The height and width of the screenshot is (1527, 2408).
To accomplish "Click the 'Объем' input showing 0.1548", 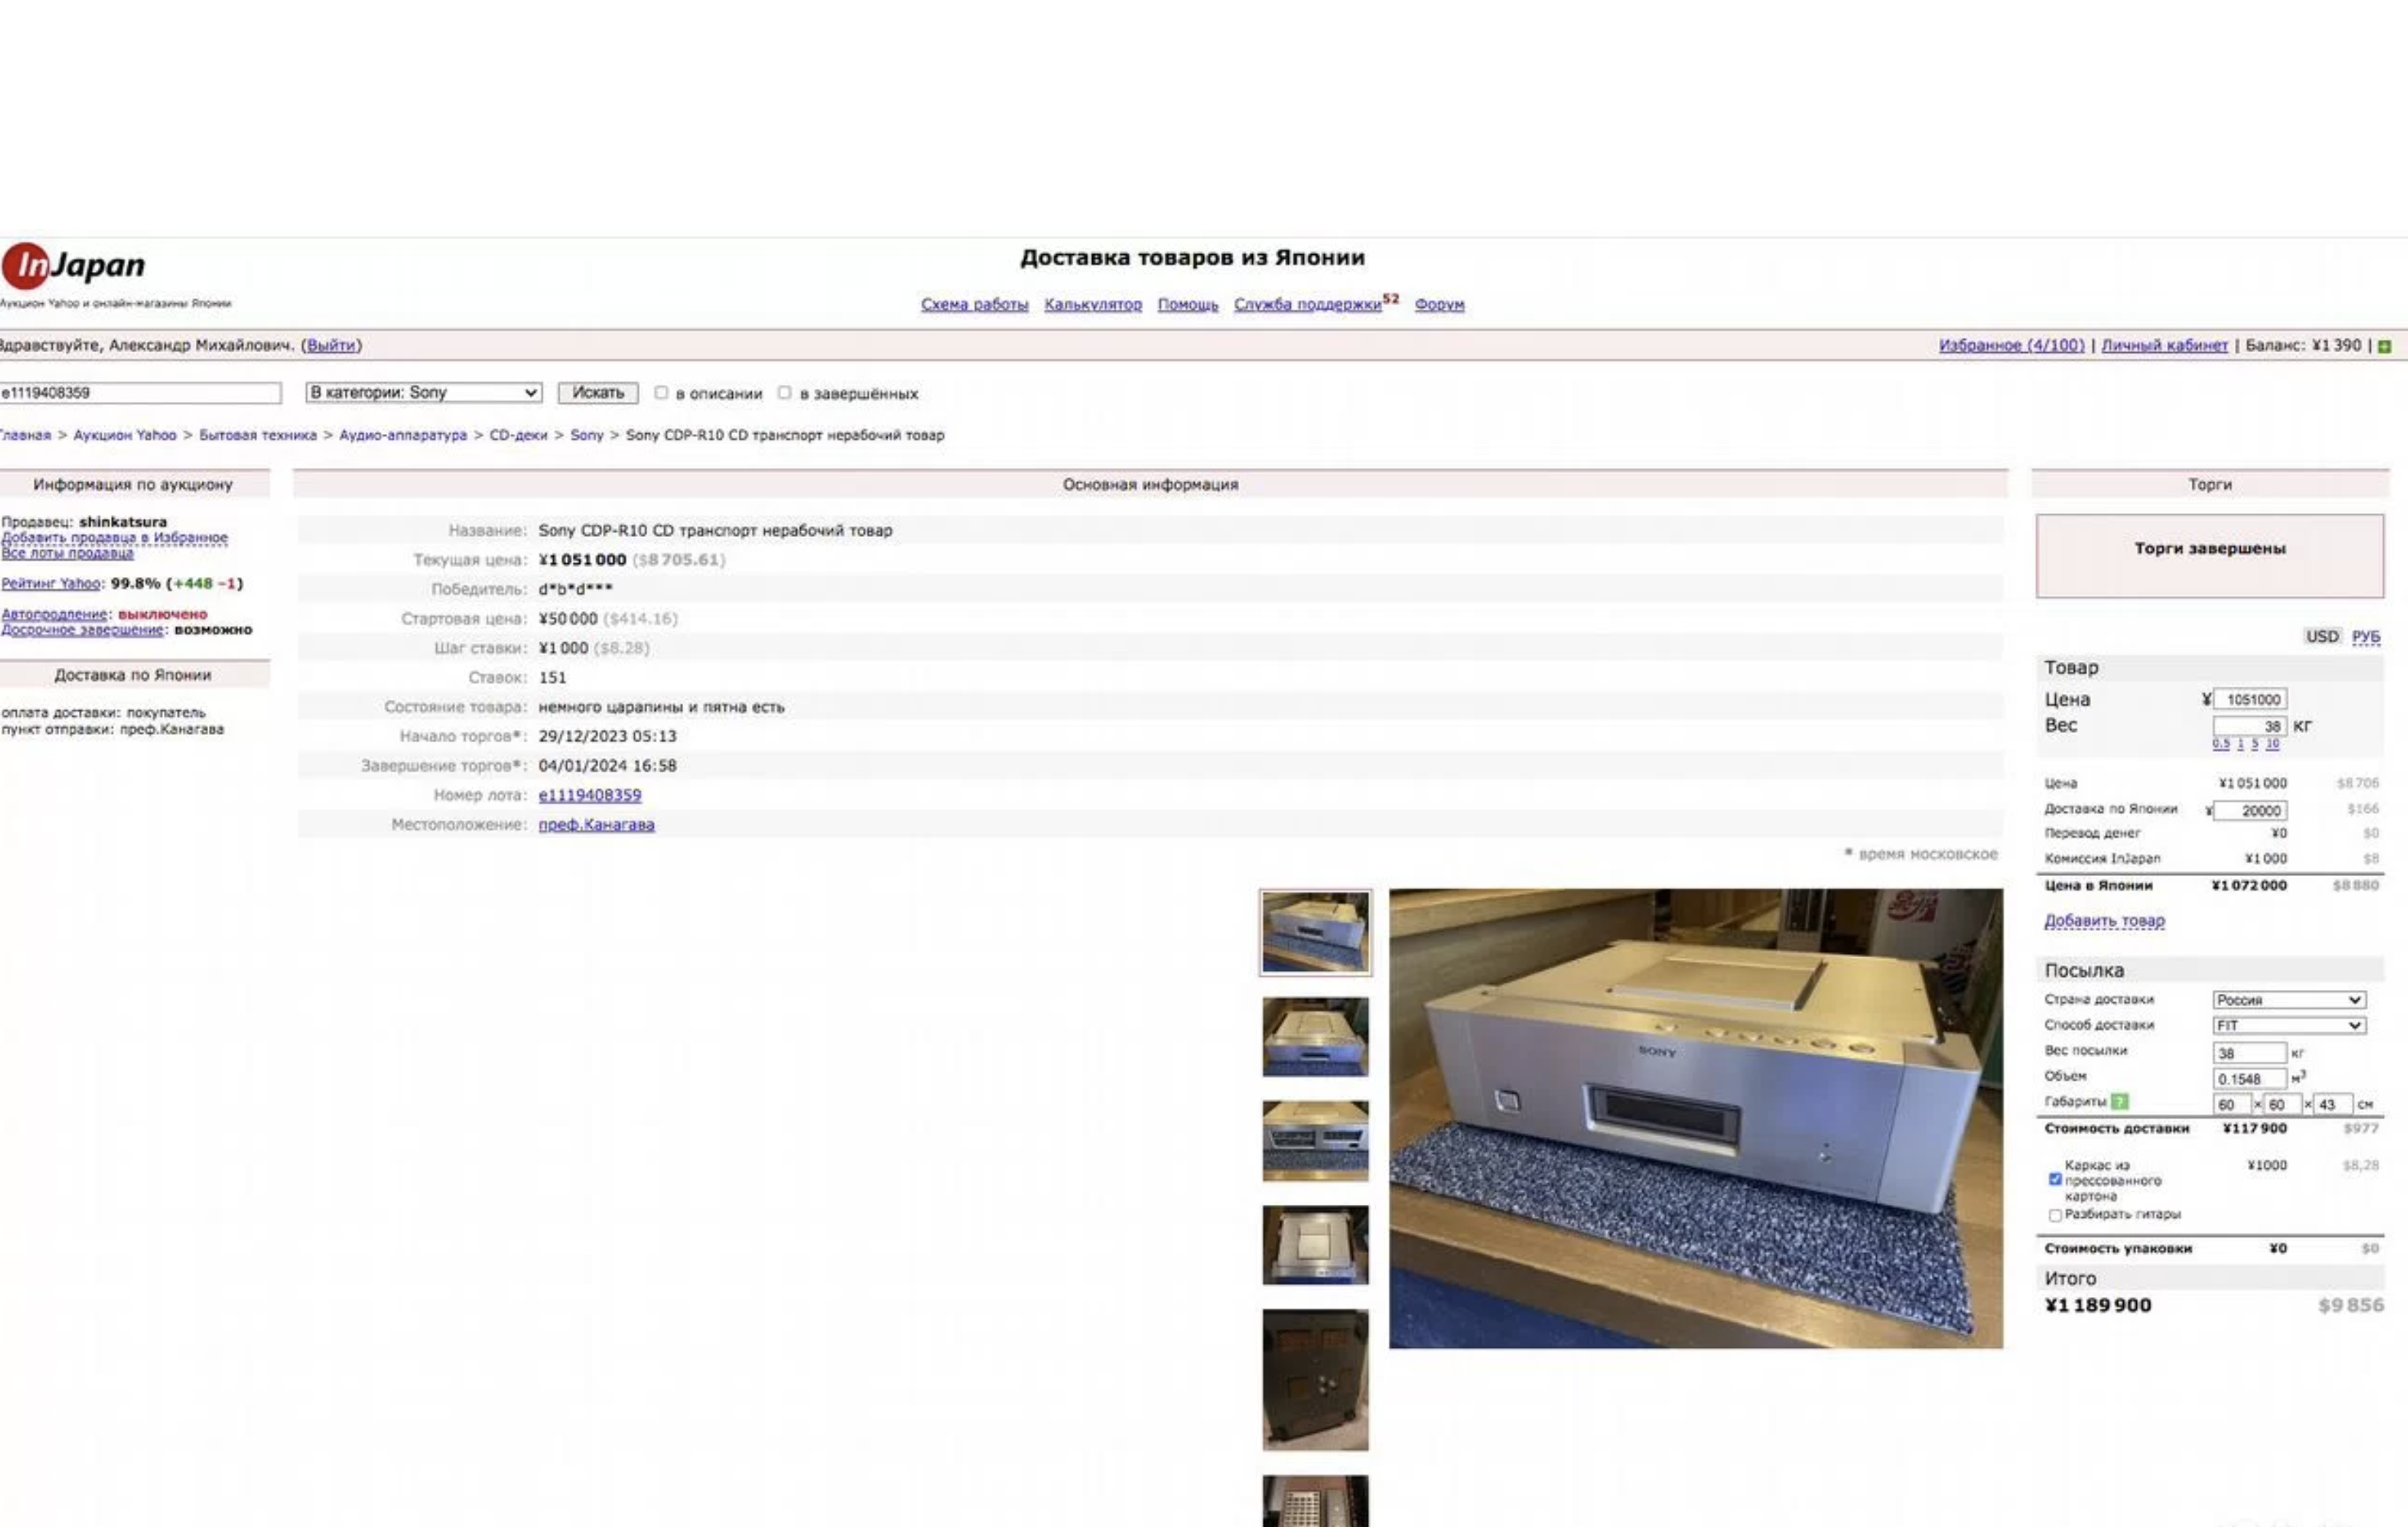I will pos(2249,1079).
